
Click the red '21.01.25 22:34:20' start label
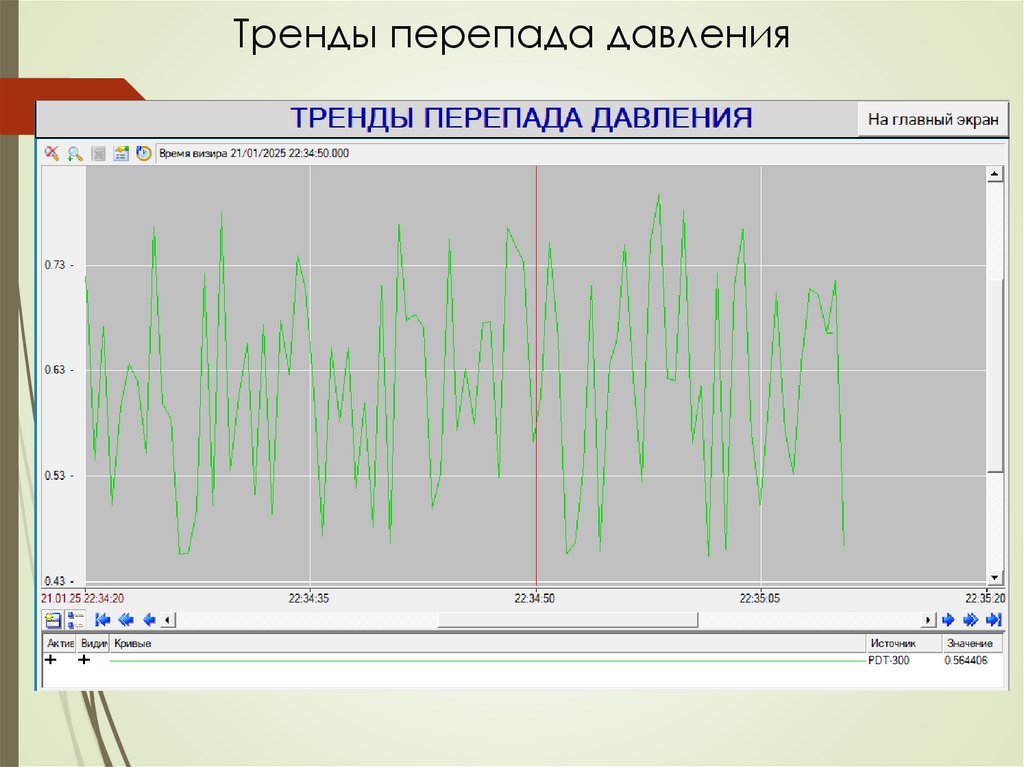82,598
